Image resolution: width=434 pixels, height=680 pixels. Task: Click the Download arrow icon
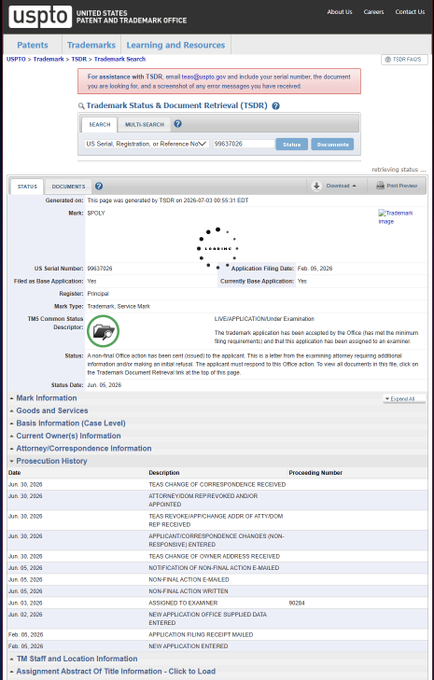point(317,186)
